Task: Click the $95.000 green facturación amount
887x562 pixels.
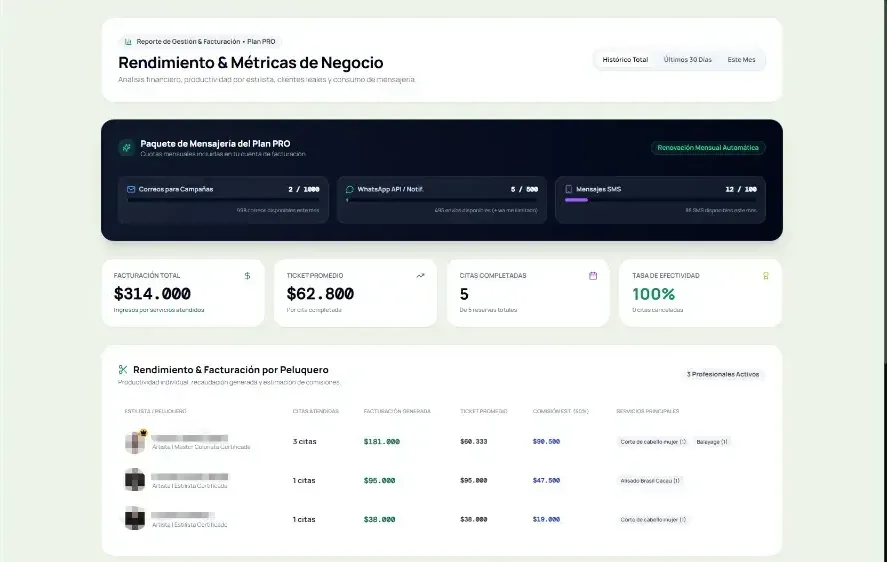Action: pyautogui.click(x=380, y=481)
